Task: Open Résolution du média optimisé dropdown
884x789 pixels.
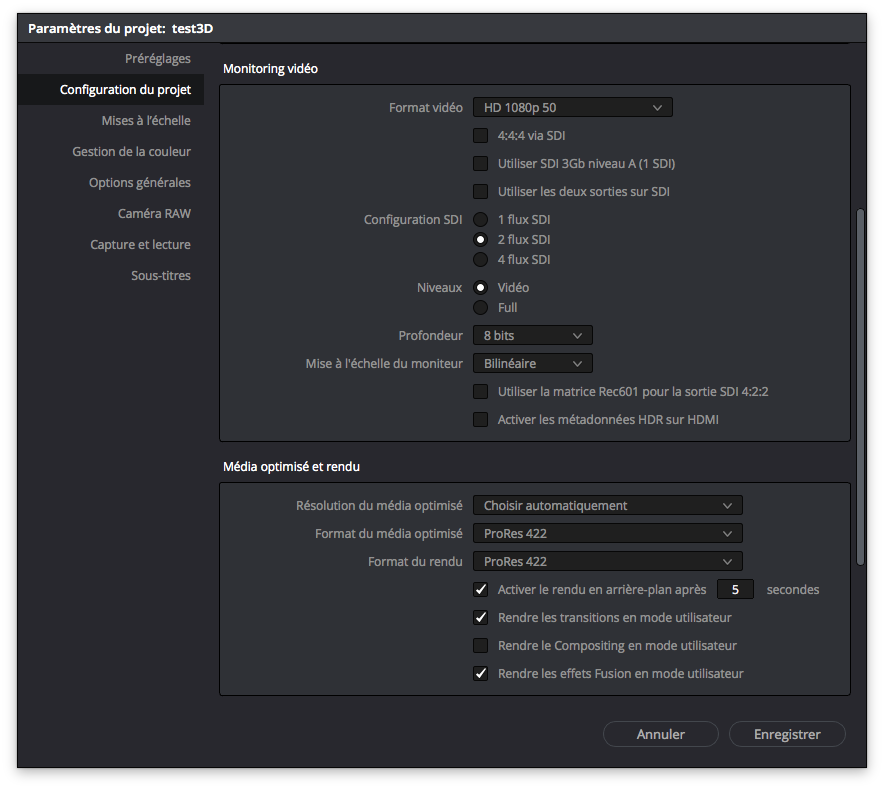Action: click(x=607, y=505)
